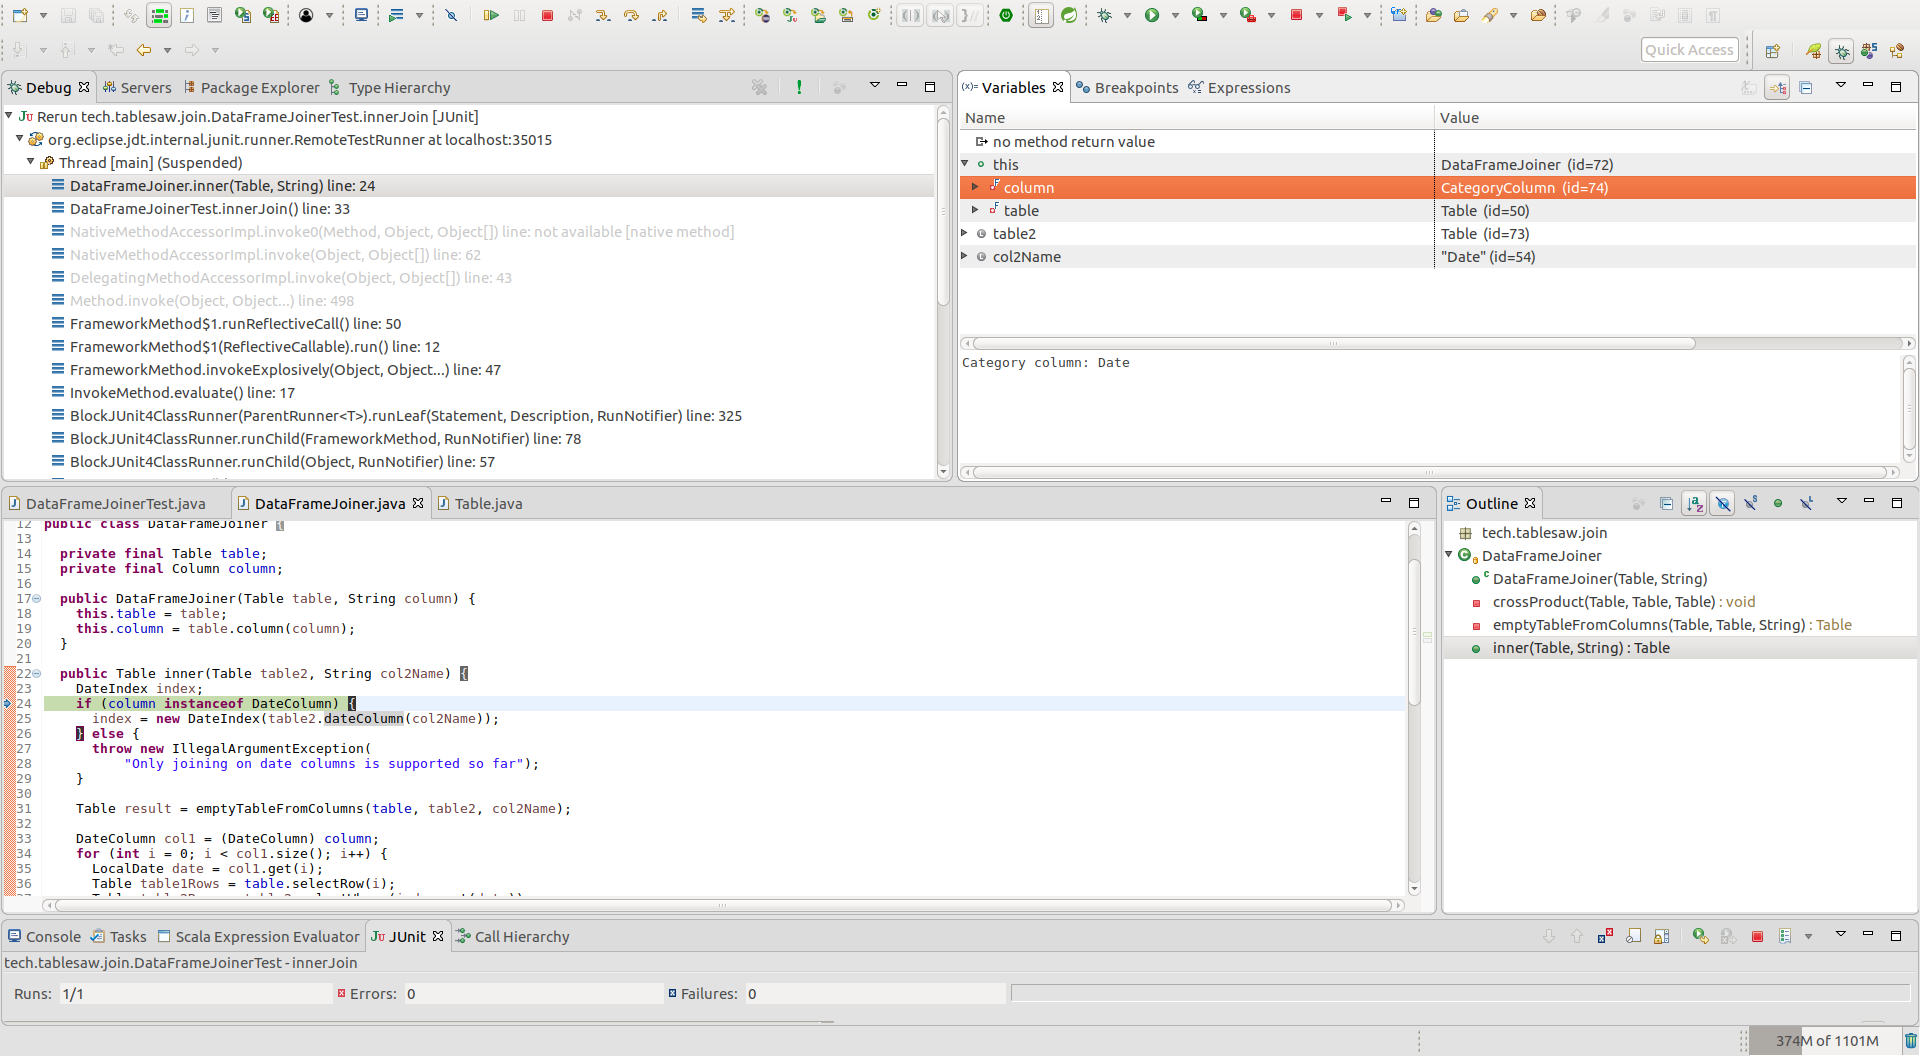Viewport: 1920px width, 1056px height.
Task: Open the Expressions tab
Action: (x=1248, y=87)
